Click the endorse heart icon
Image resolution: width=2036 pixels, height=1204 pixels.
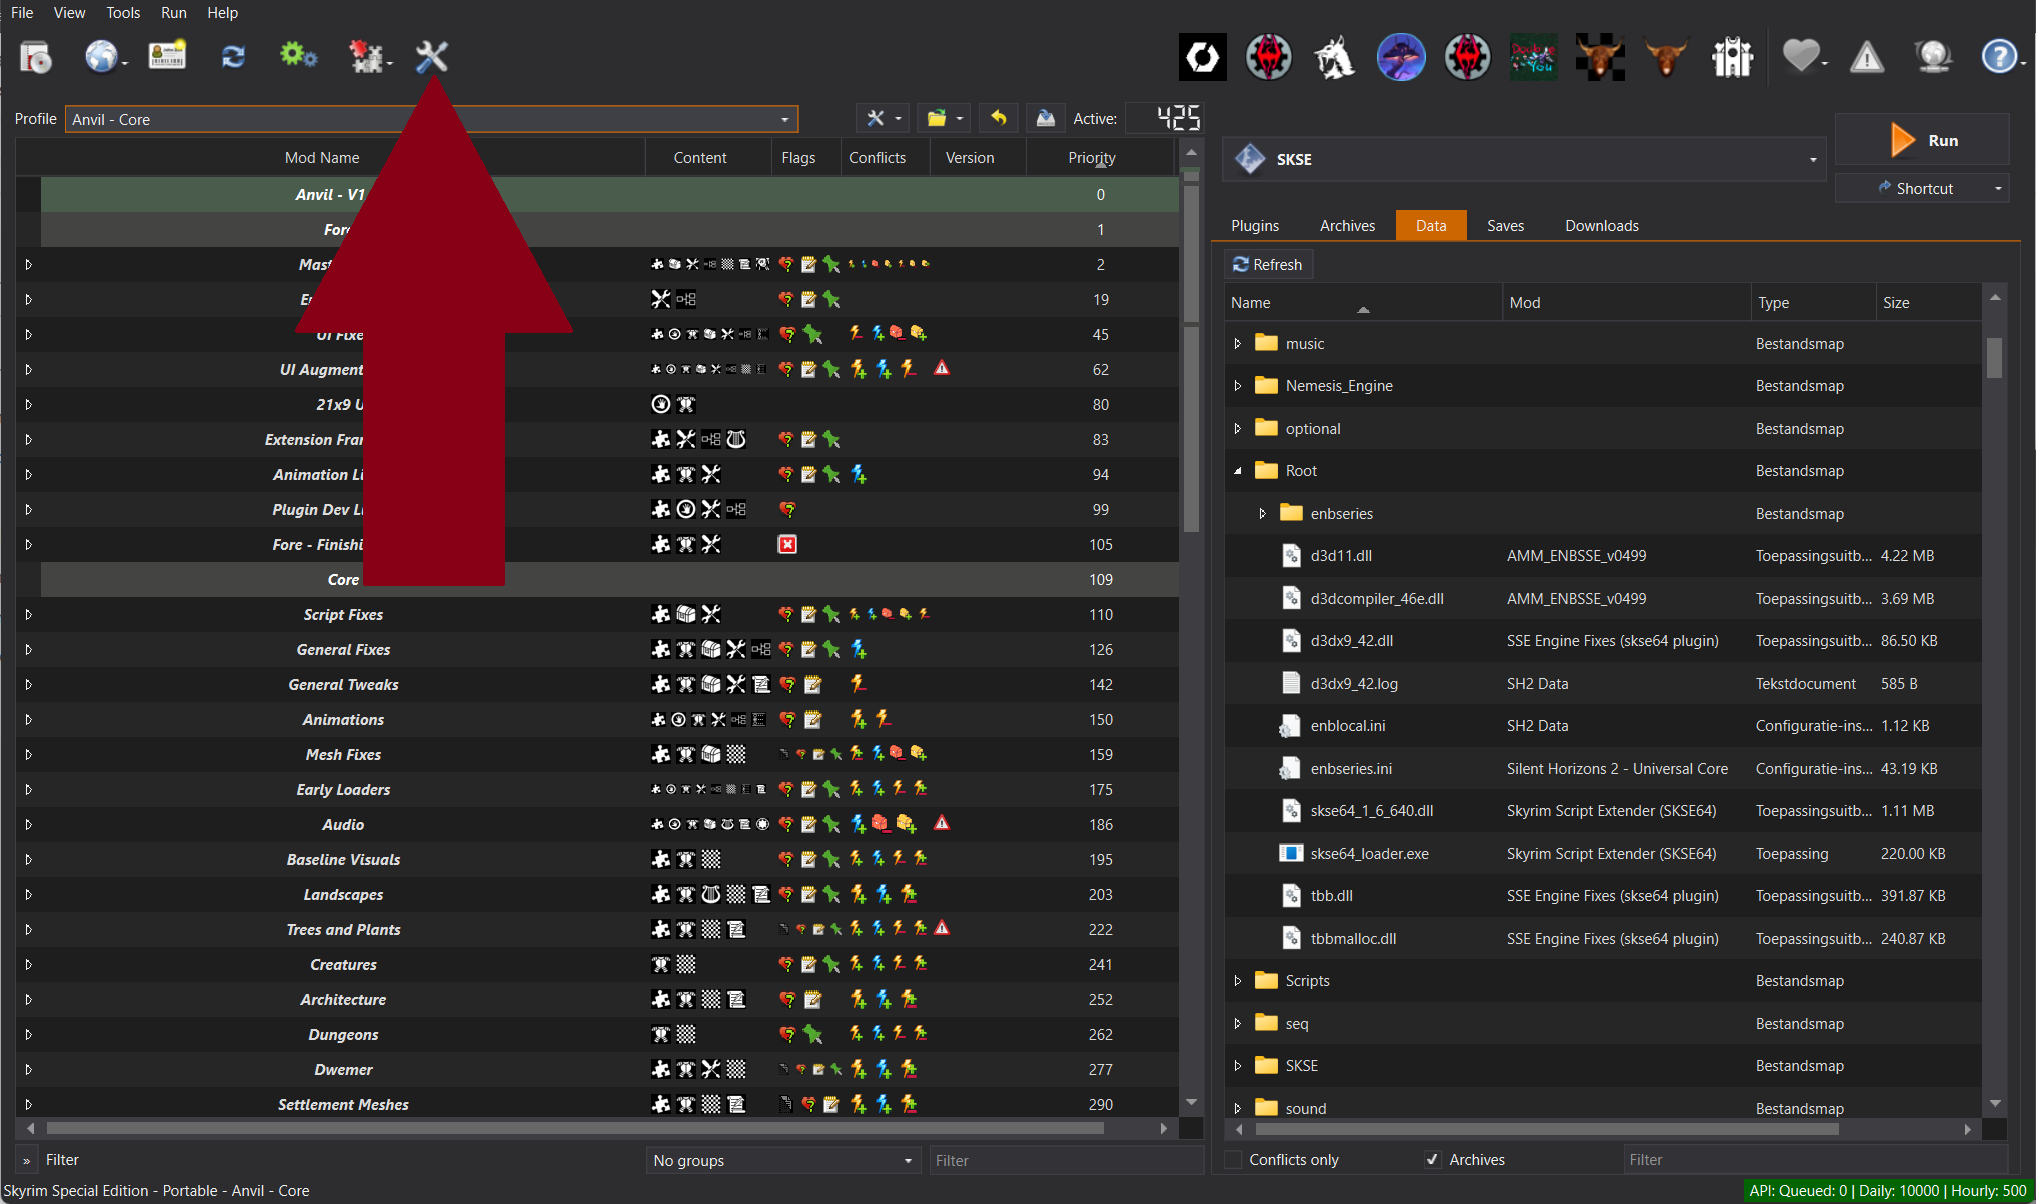[x=1801, y=57]
